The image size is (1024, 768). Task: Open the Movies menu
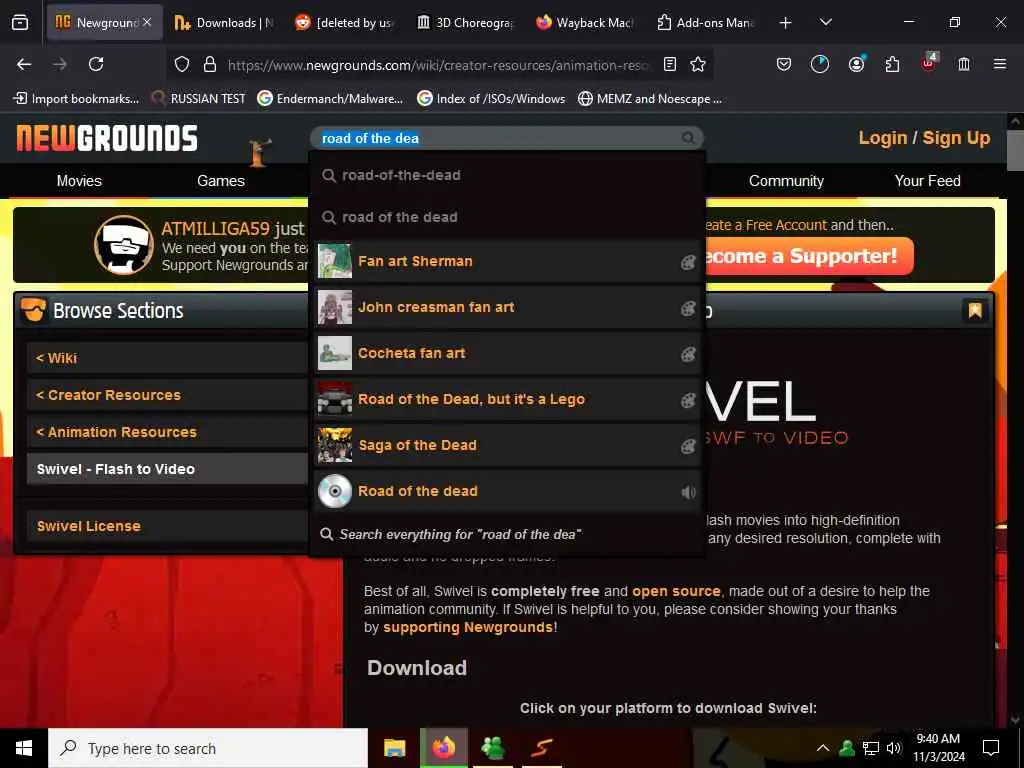point(79,181)
